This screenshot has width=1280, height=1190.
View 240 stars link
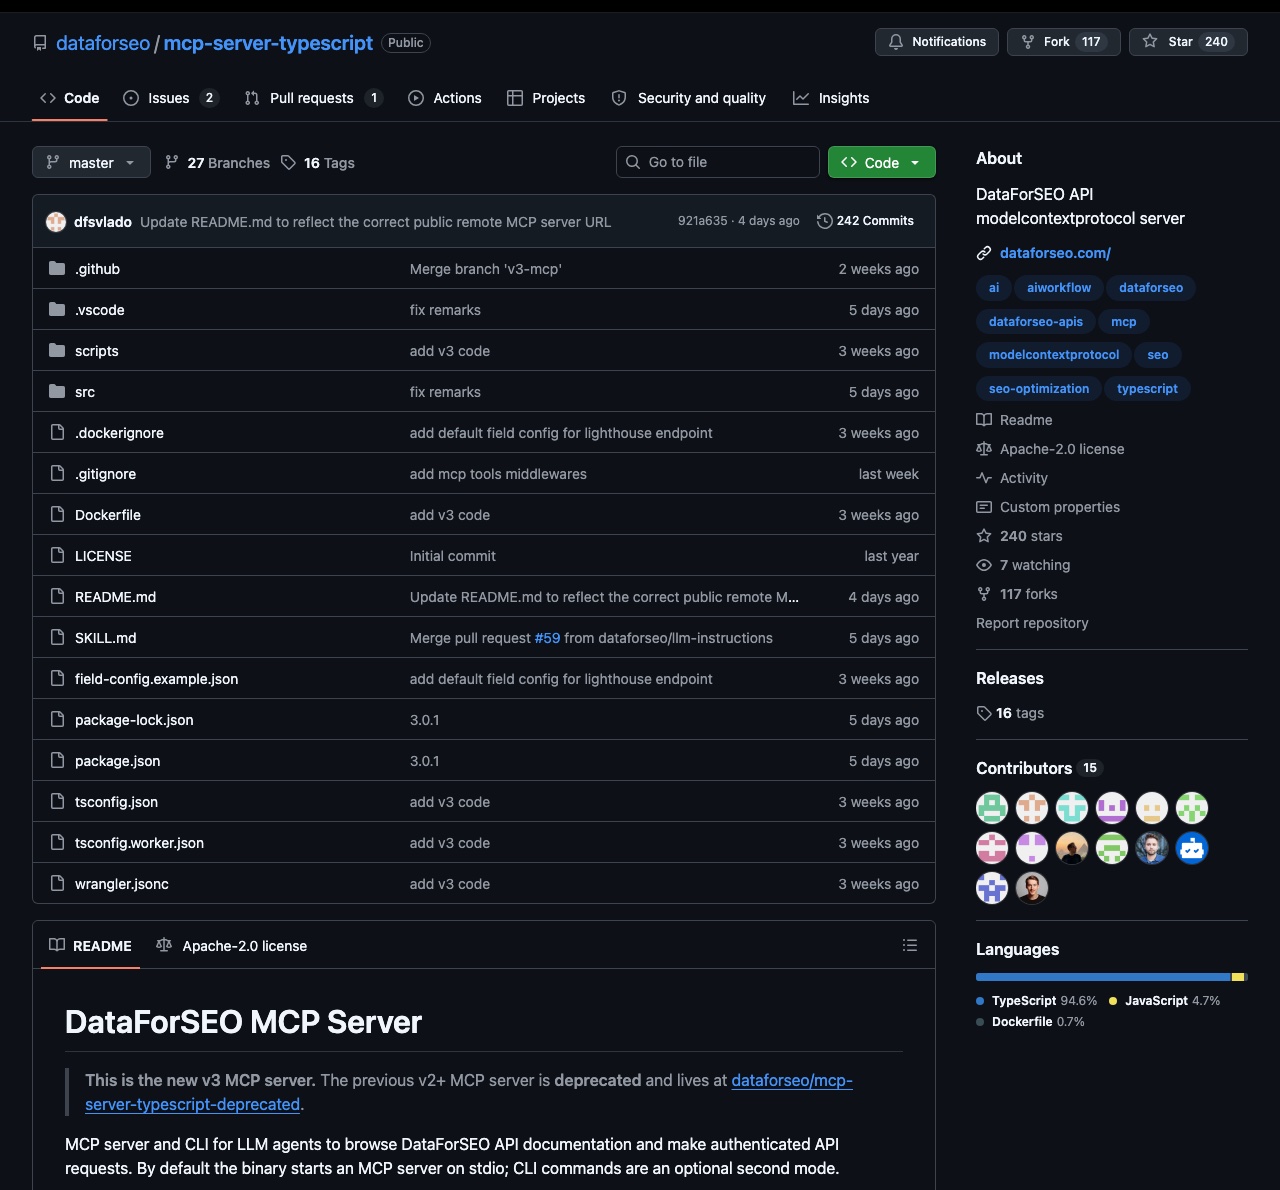[1019, 536]
